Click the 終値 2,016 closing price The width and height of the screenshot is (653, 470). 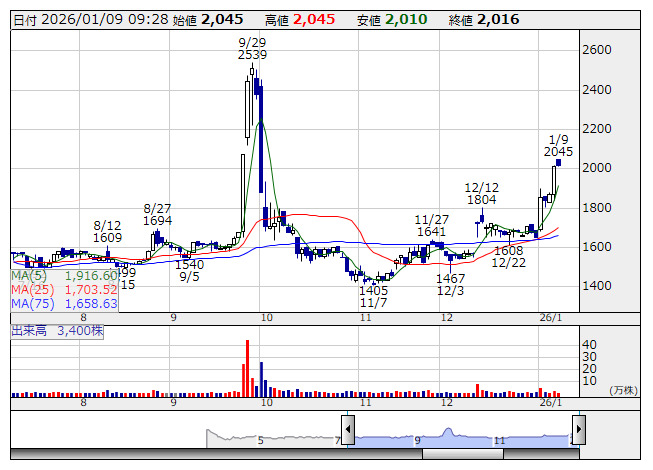click(x=484, y=20)
